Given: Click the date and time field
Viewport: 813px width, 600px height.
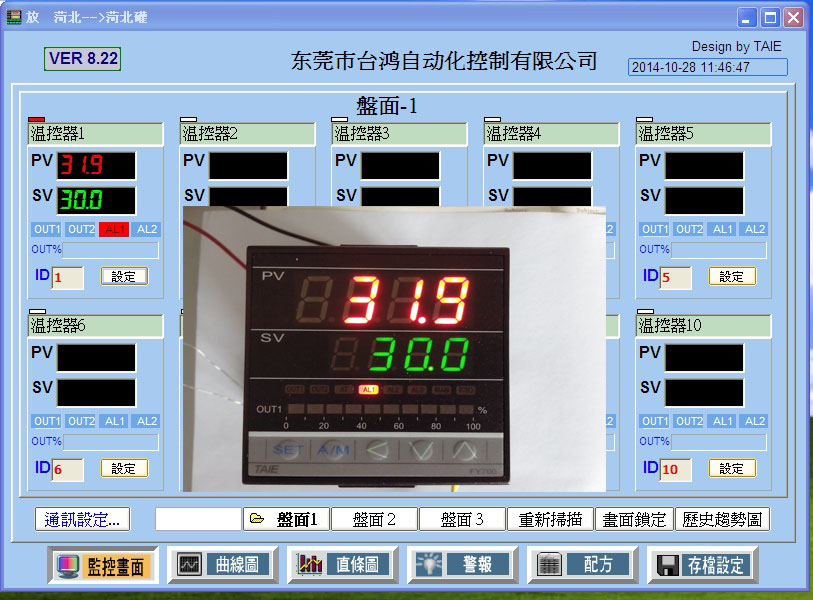Looking at the screenshot, I should (x=708, y=67).
